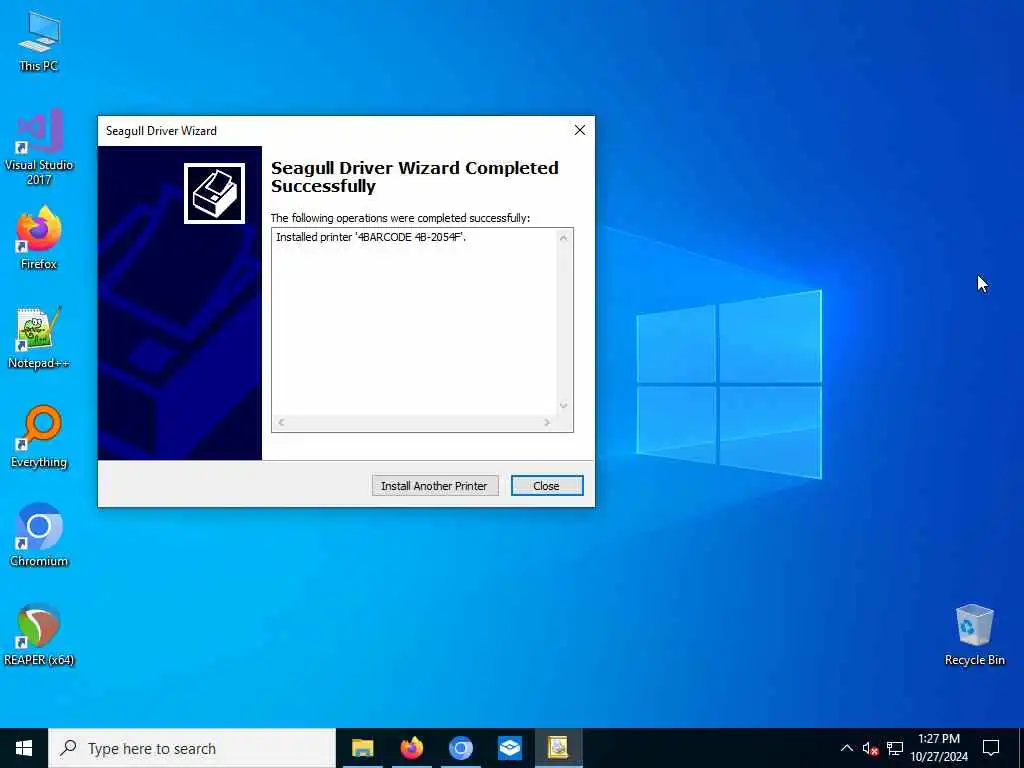Select Everything search desktop shortcut
This screenshot has height=768, width=1024.
pyautogui.click(x=39, y=436)
